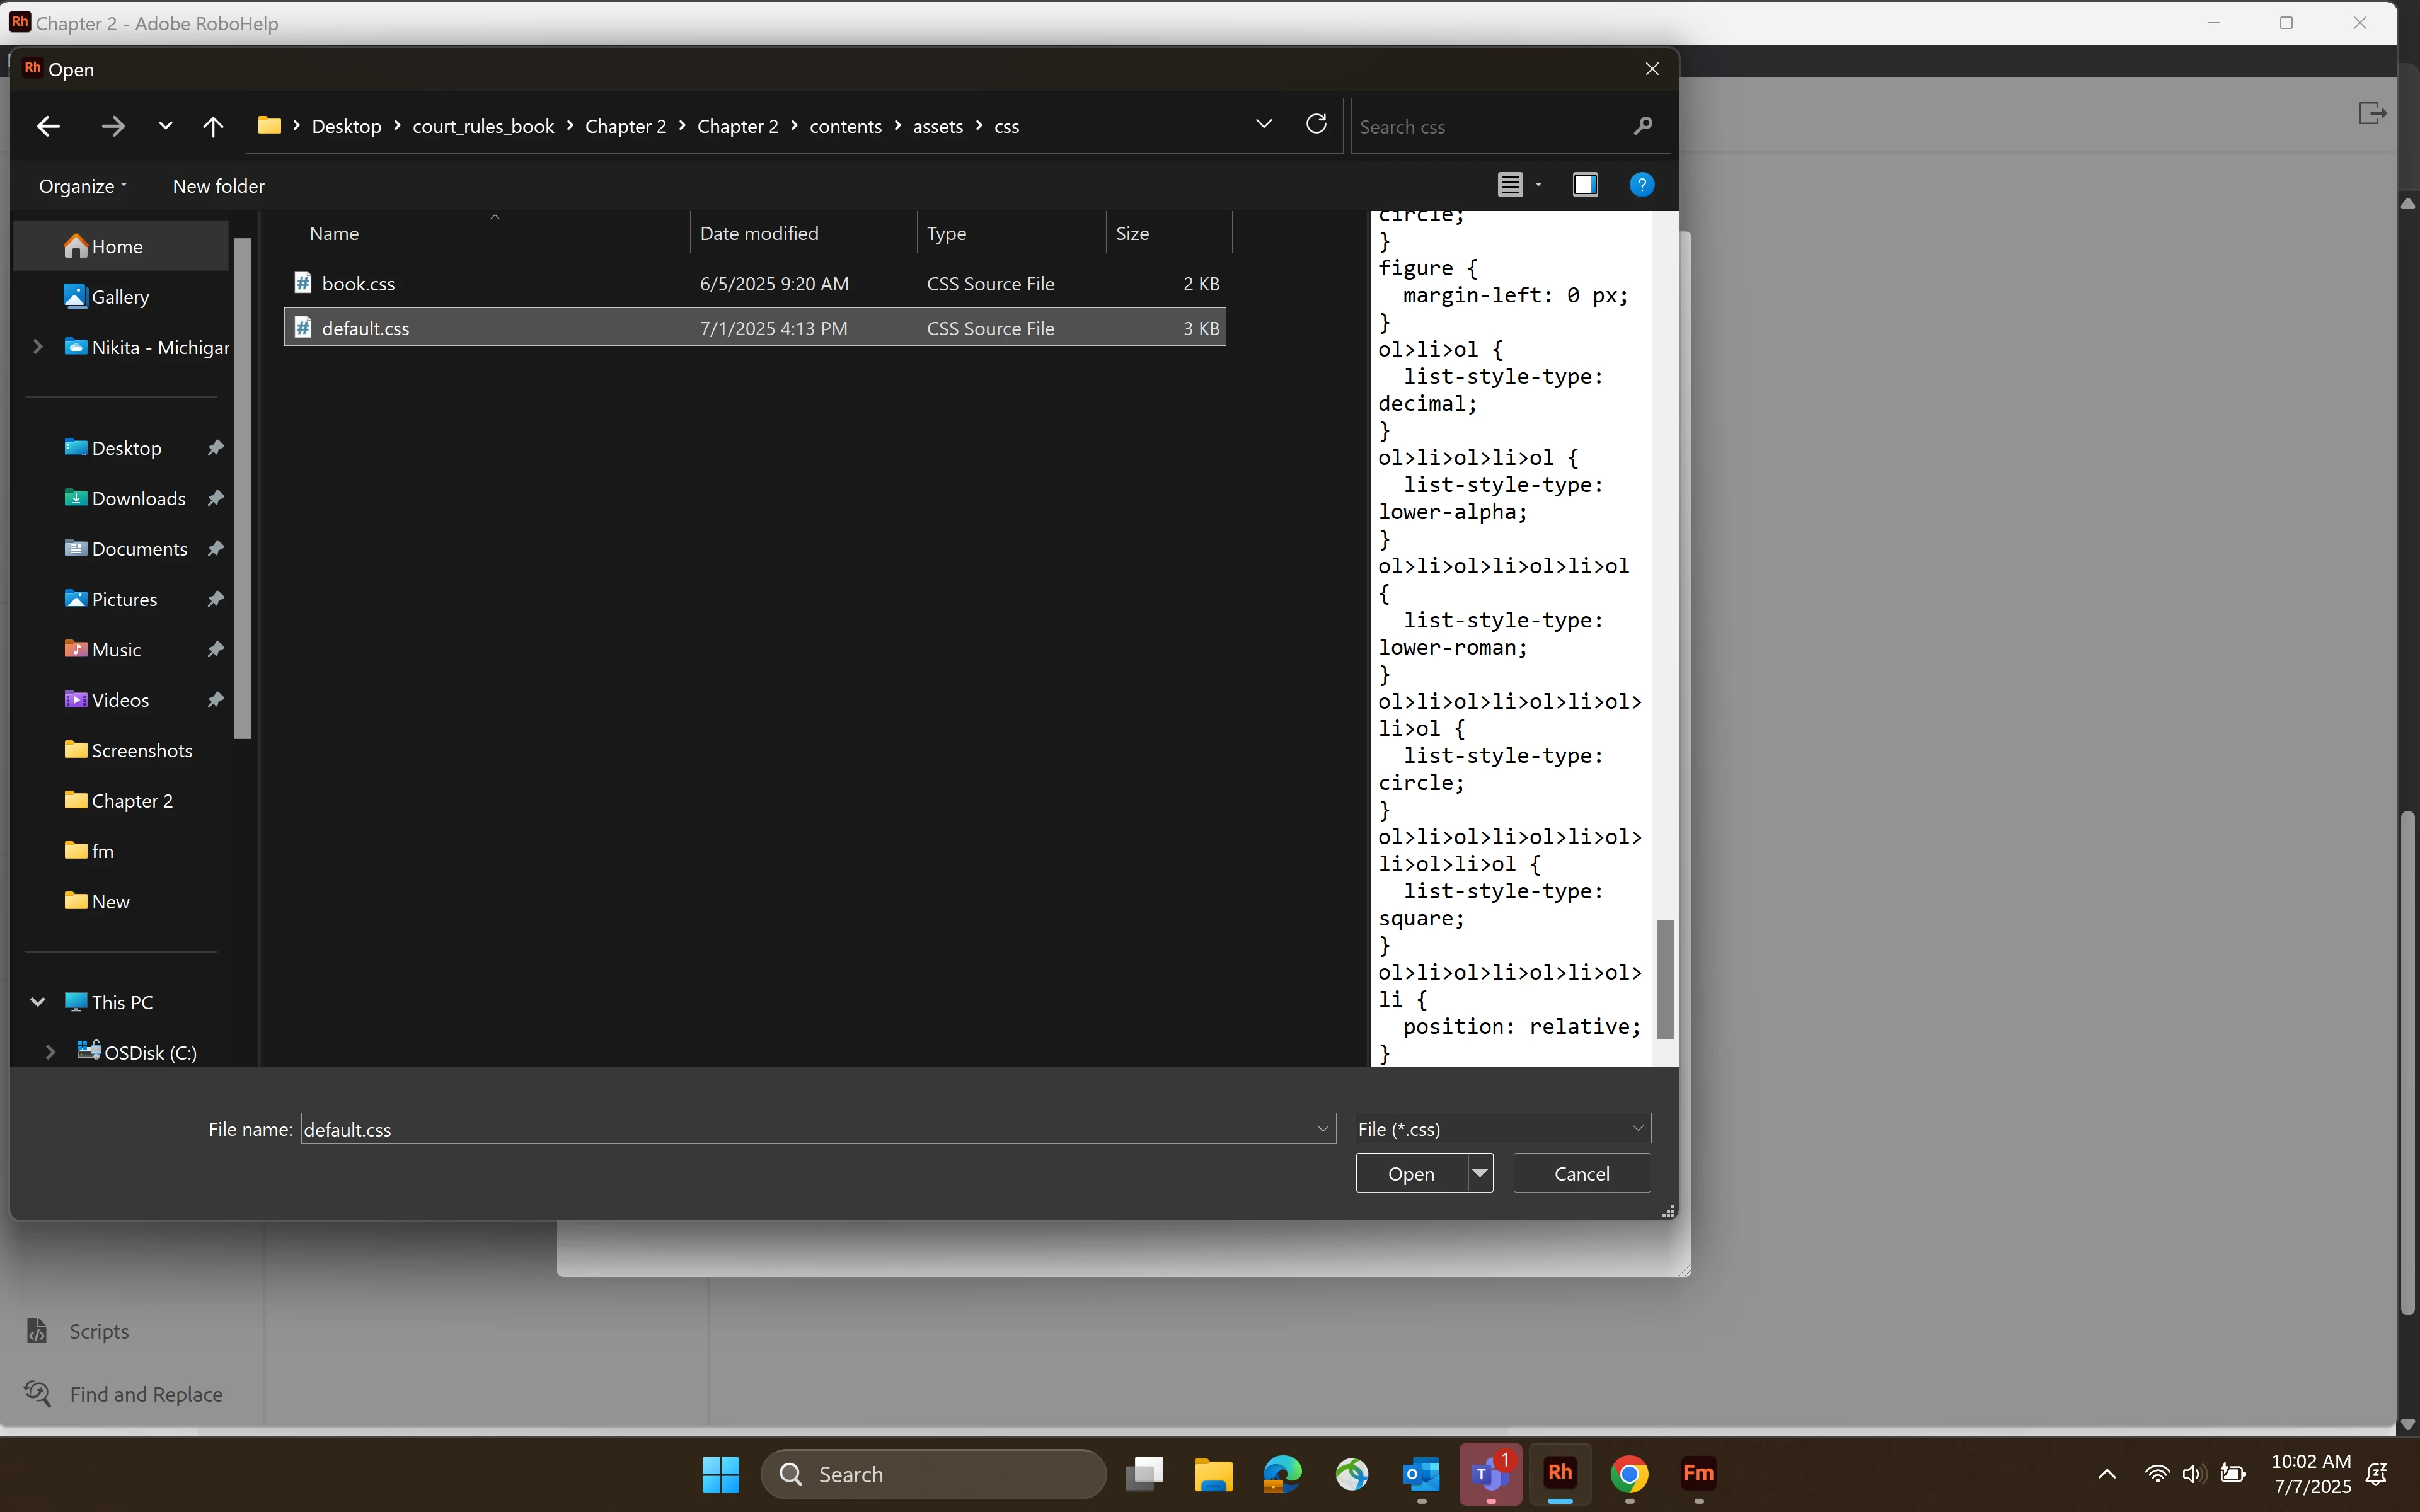This screenshot has height=1512, width=2420.
Task: Open Microsoft Teams from the taskbar
Action: pos(1490,1474)
